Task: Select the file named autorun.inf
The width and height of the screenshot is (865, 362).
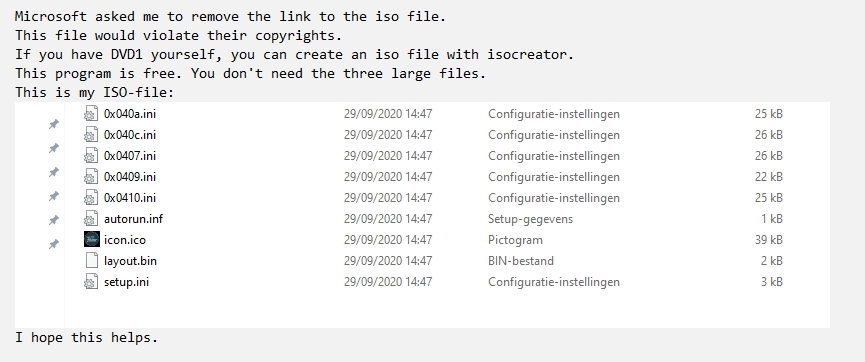Action: point(134,219)
